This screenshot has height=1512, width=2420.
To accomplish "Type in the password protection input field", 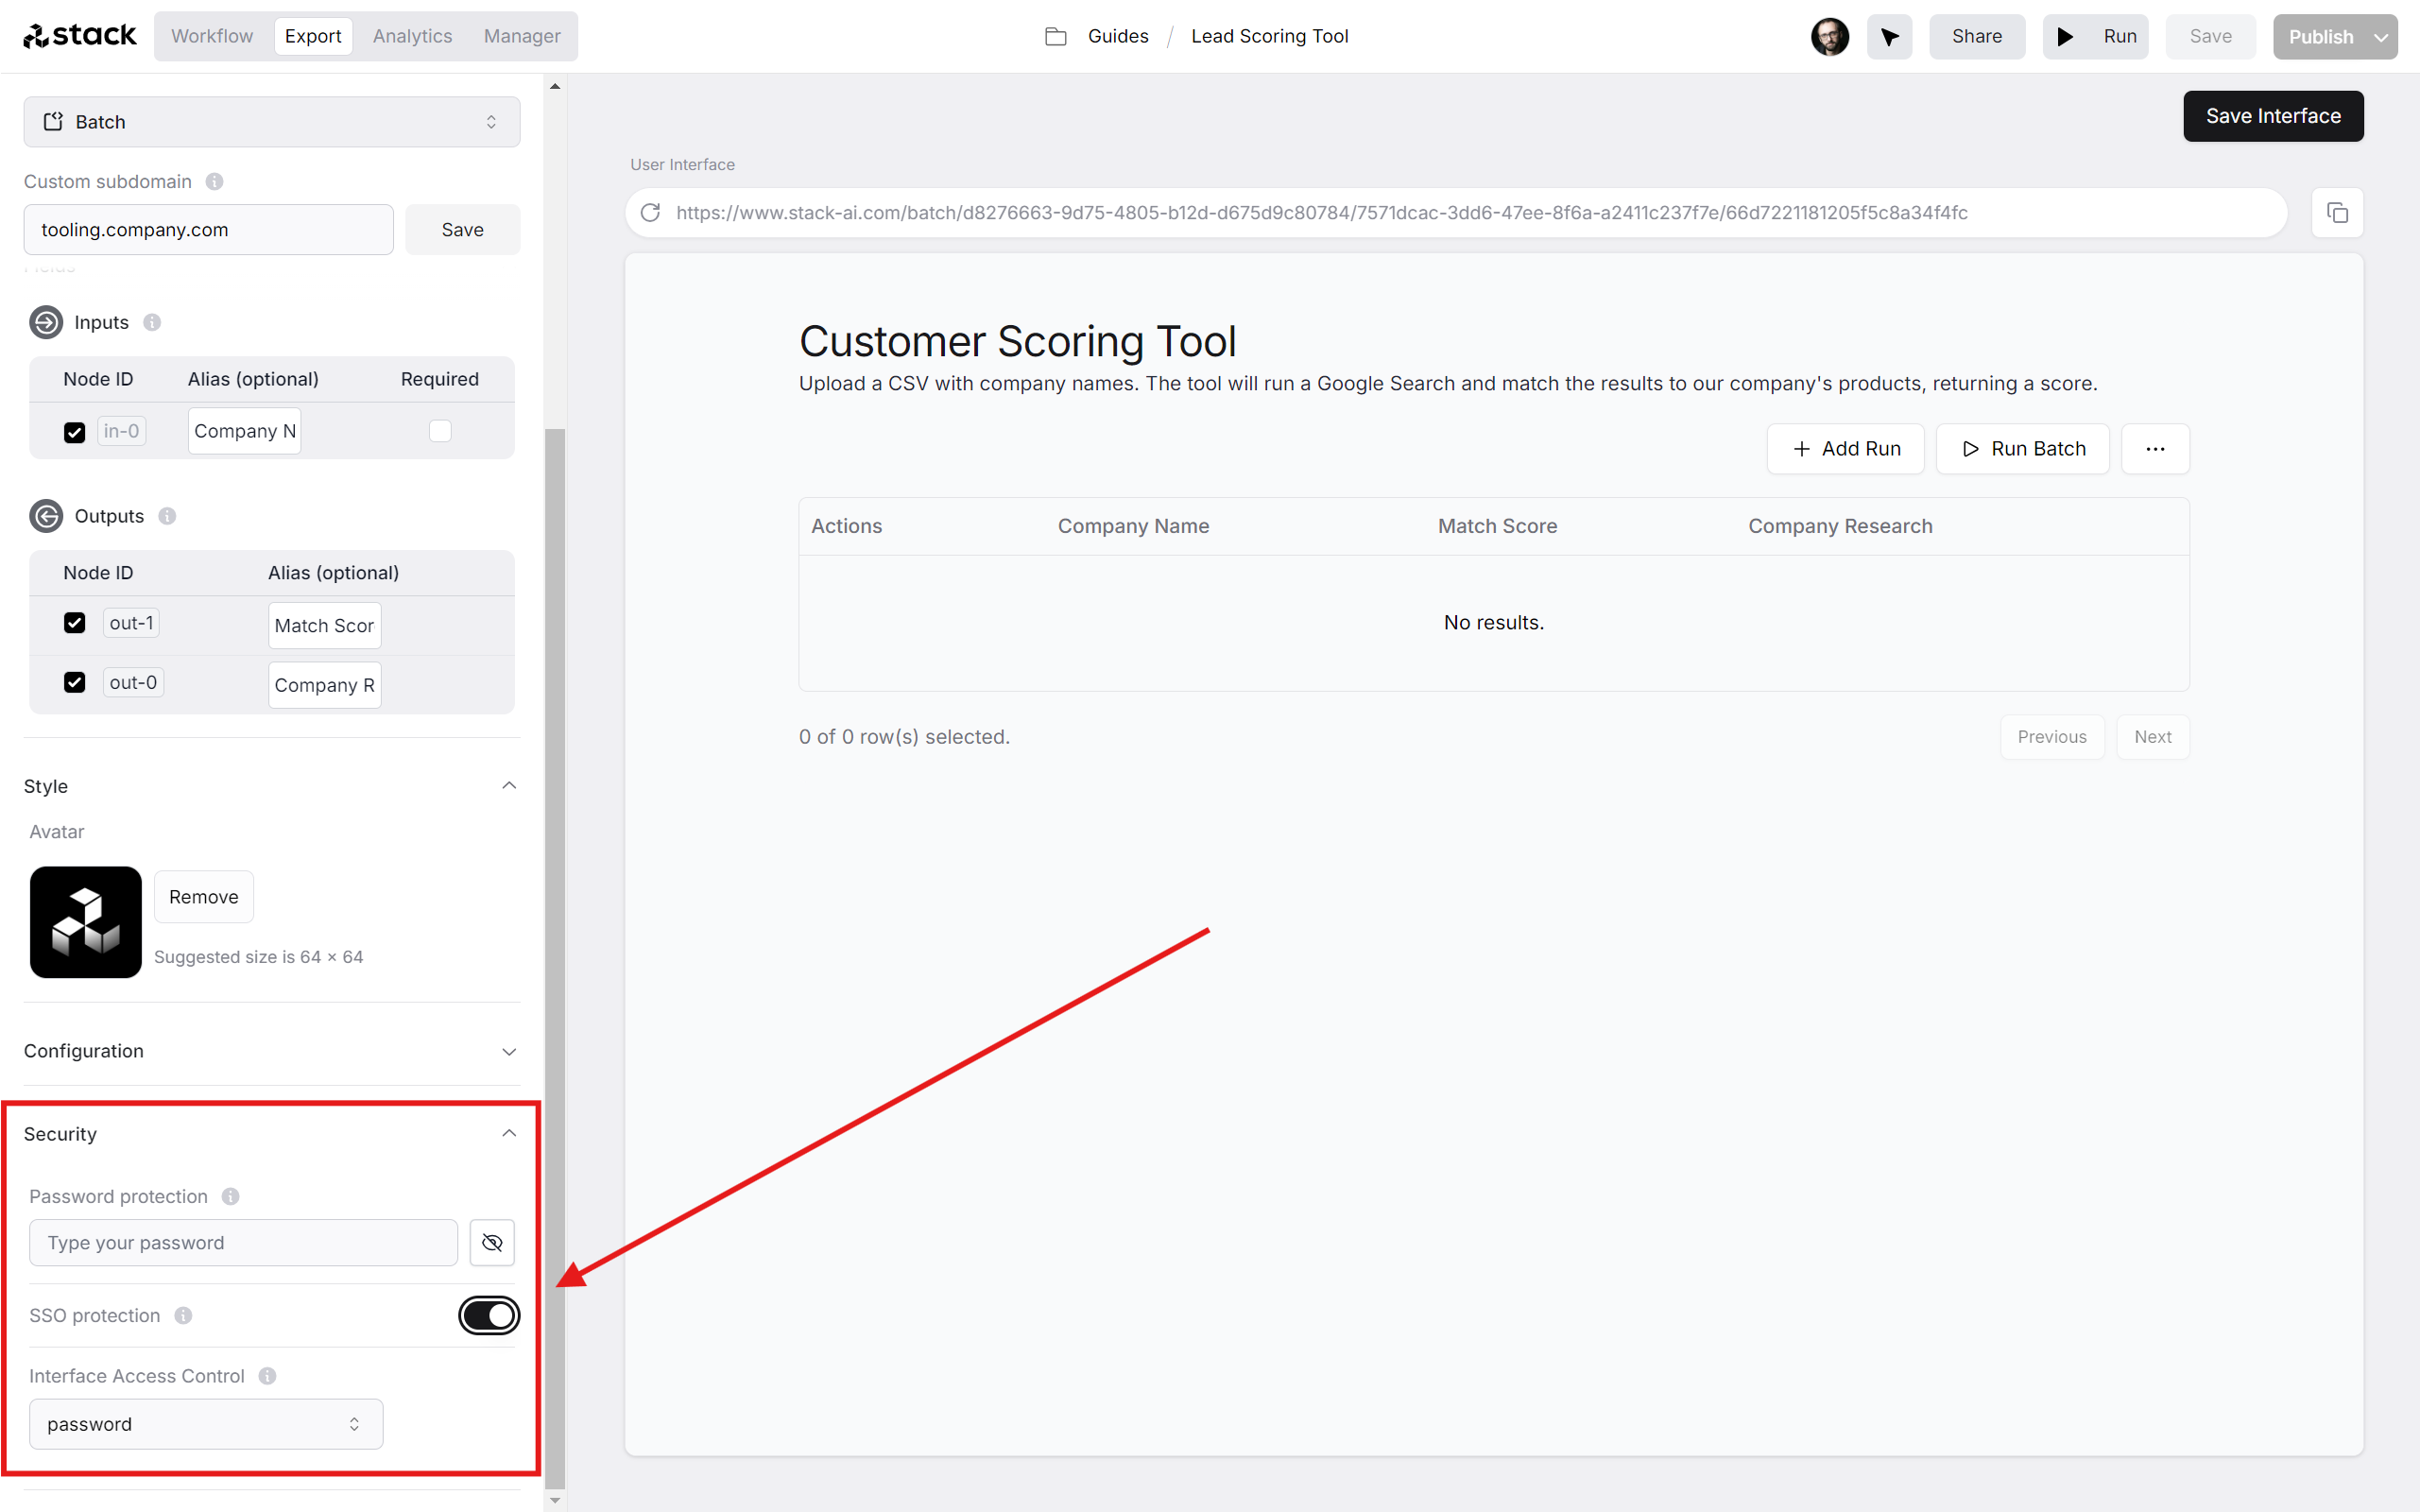I will [x=244, y=1242].
